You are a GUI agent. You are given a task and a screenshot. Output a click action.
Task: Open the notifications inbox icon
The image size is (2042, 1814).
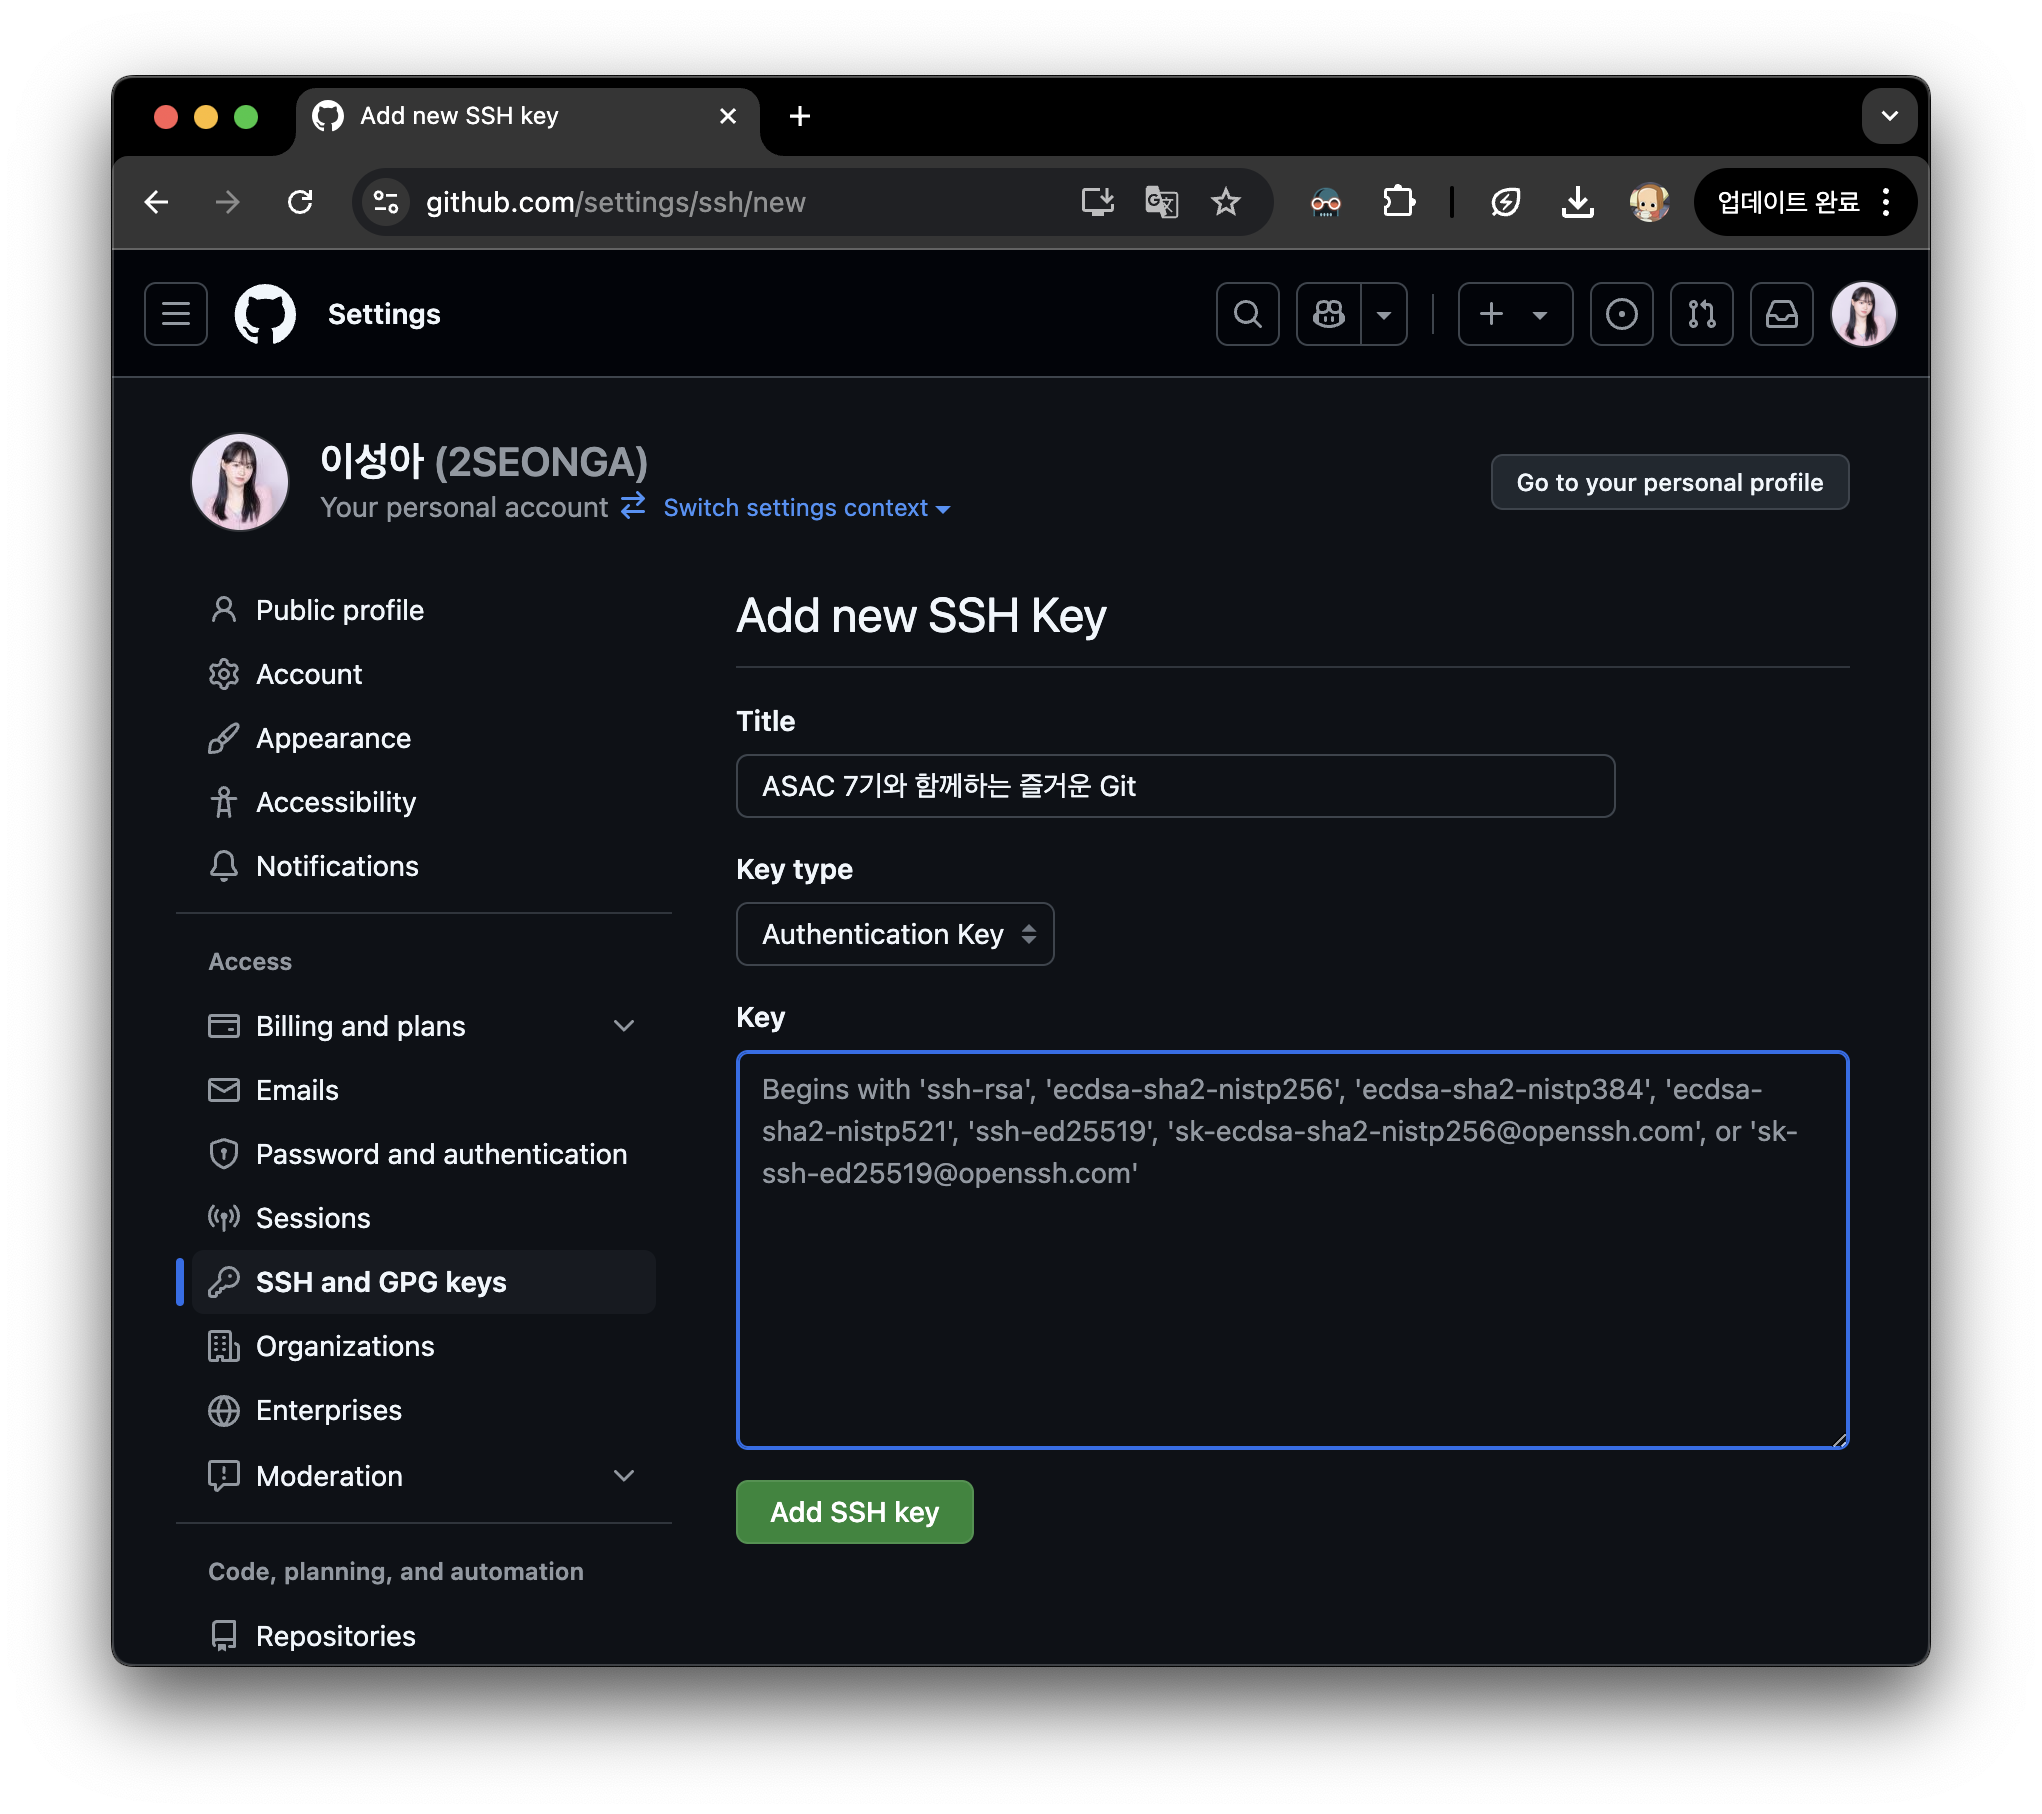click(x=1781, y=314)
